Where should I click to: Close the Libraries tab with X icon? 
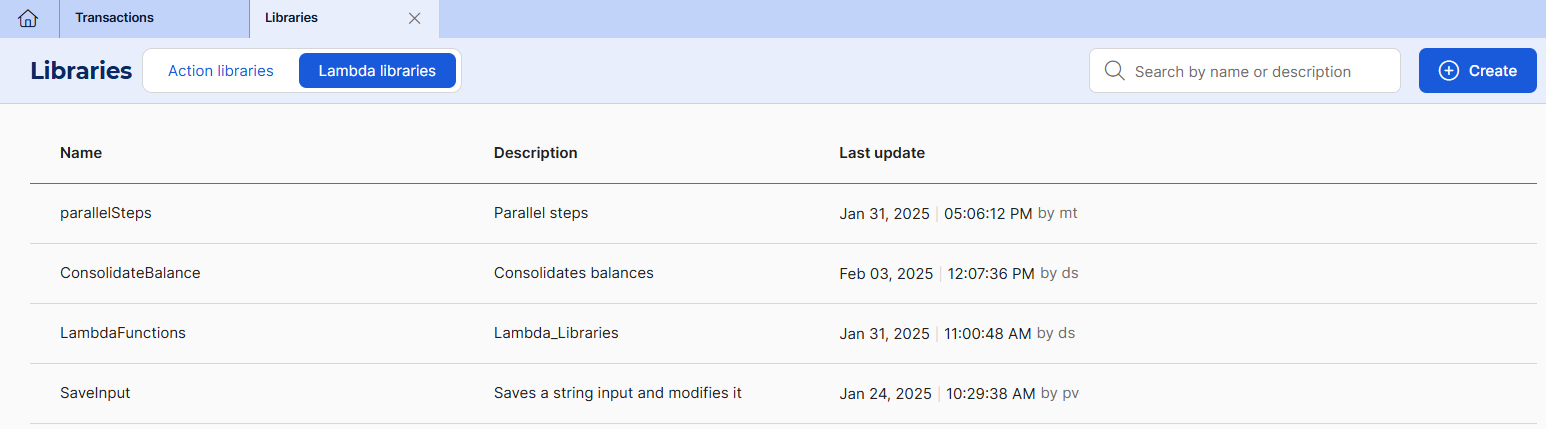click(x=415, y=18)
